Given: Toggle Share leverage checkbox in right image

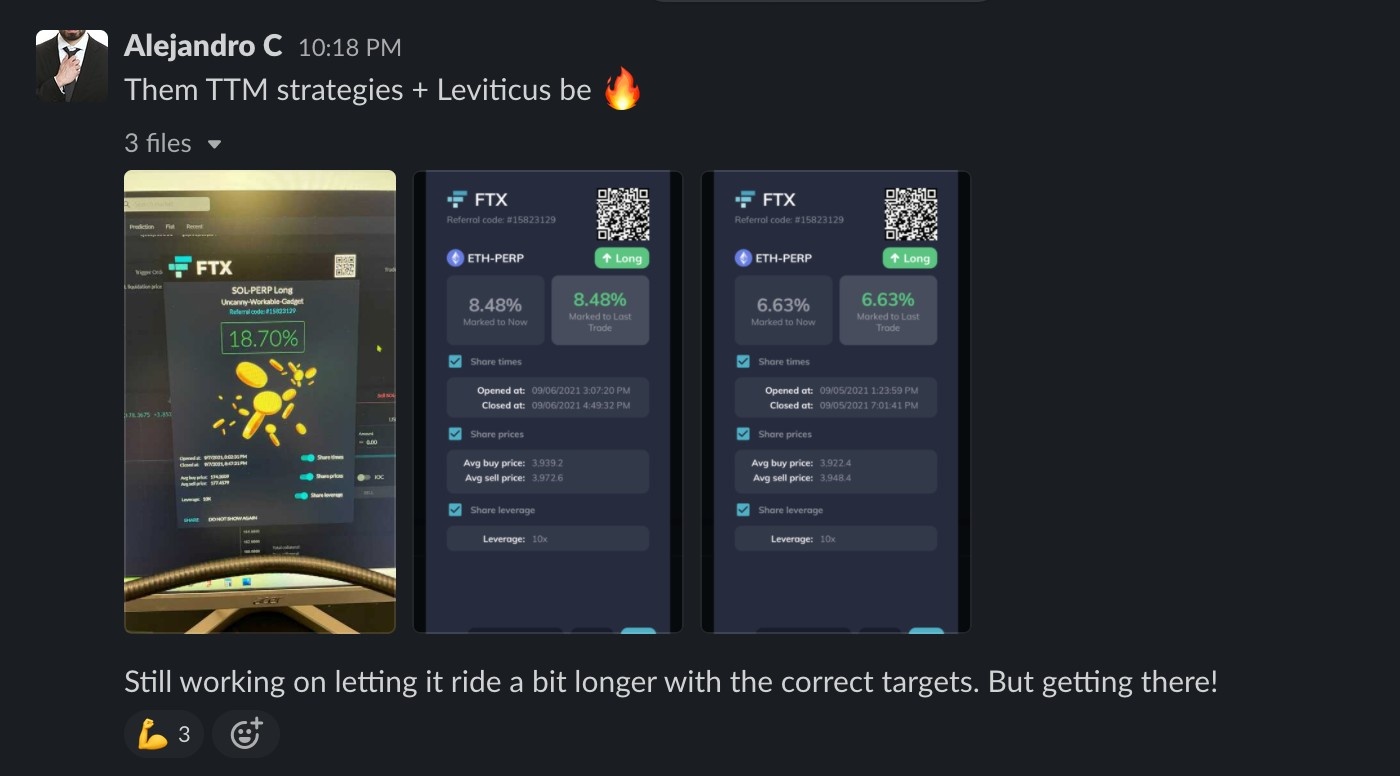Looking at the screenshot, I should click(743, 510).
